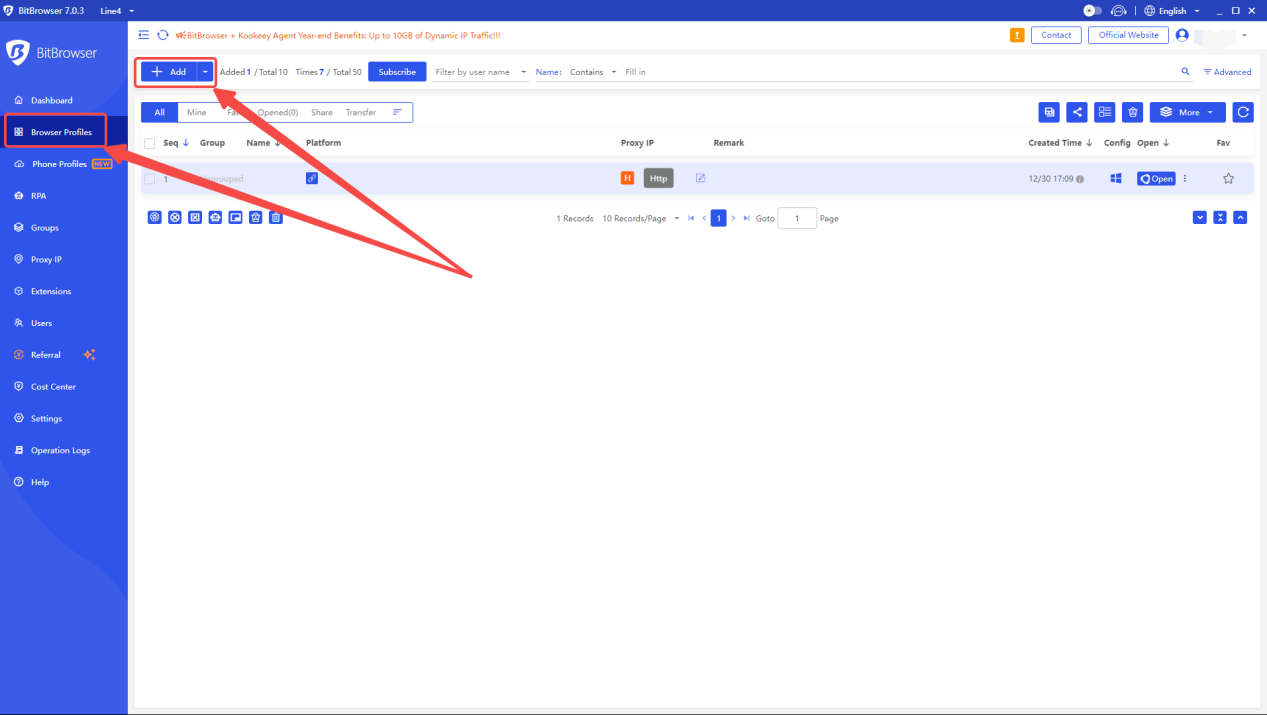Open the account dropdown arrow

pos(1245,35)
